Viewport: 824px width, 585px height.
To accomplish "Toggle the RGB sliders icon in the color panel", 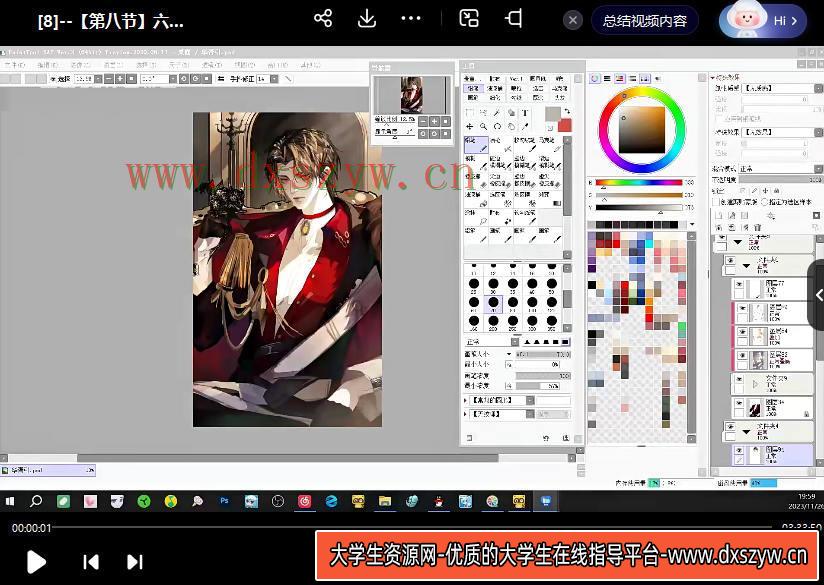I will pos(607,78).
